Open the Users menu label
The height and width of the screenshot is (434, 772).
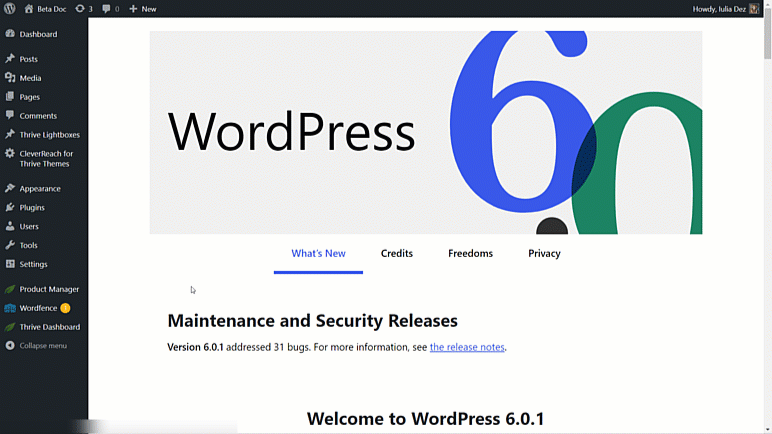[29, 226]
